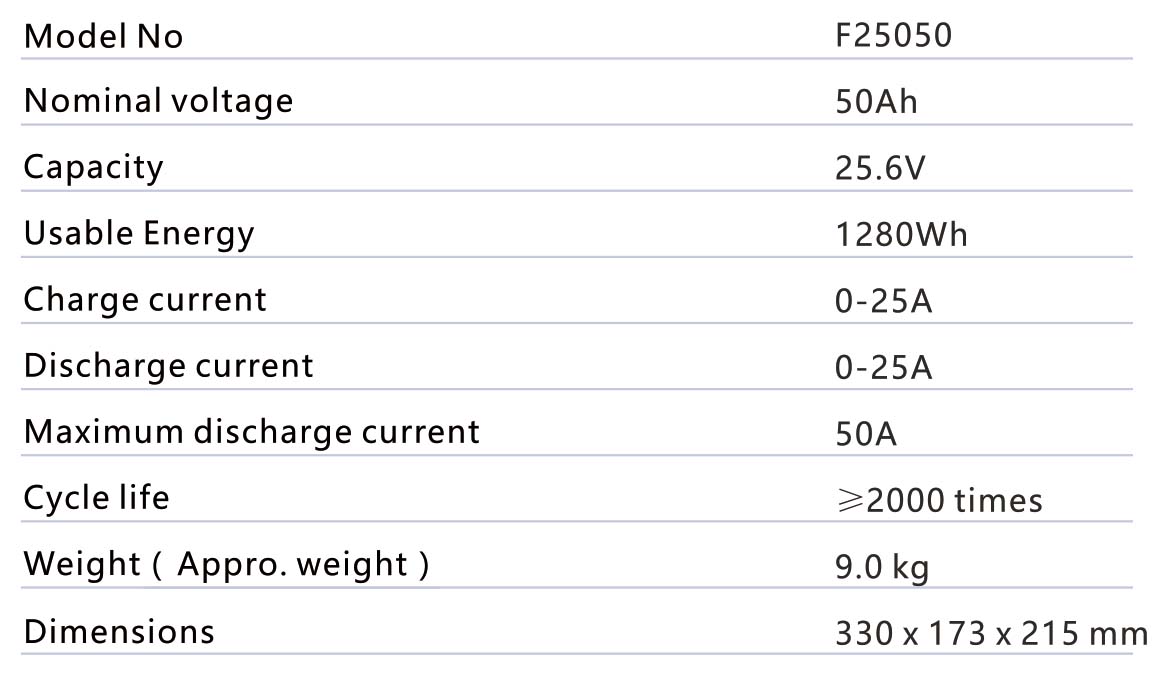Image resolution: width=1175 pixels, height=675 pixels.
Task: Select the 330 x 173 x 215 mm value
Action: pyautogui.click(x=990, y=634)
